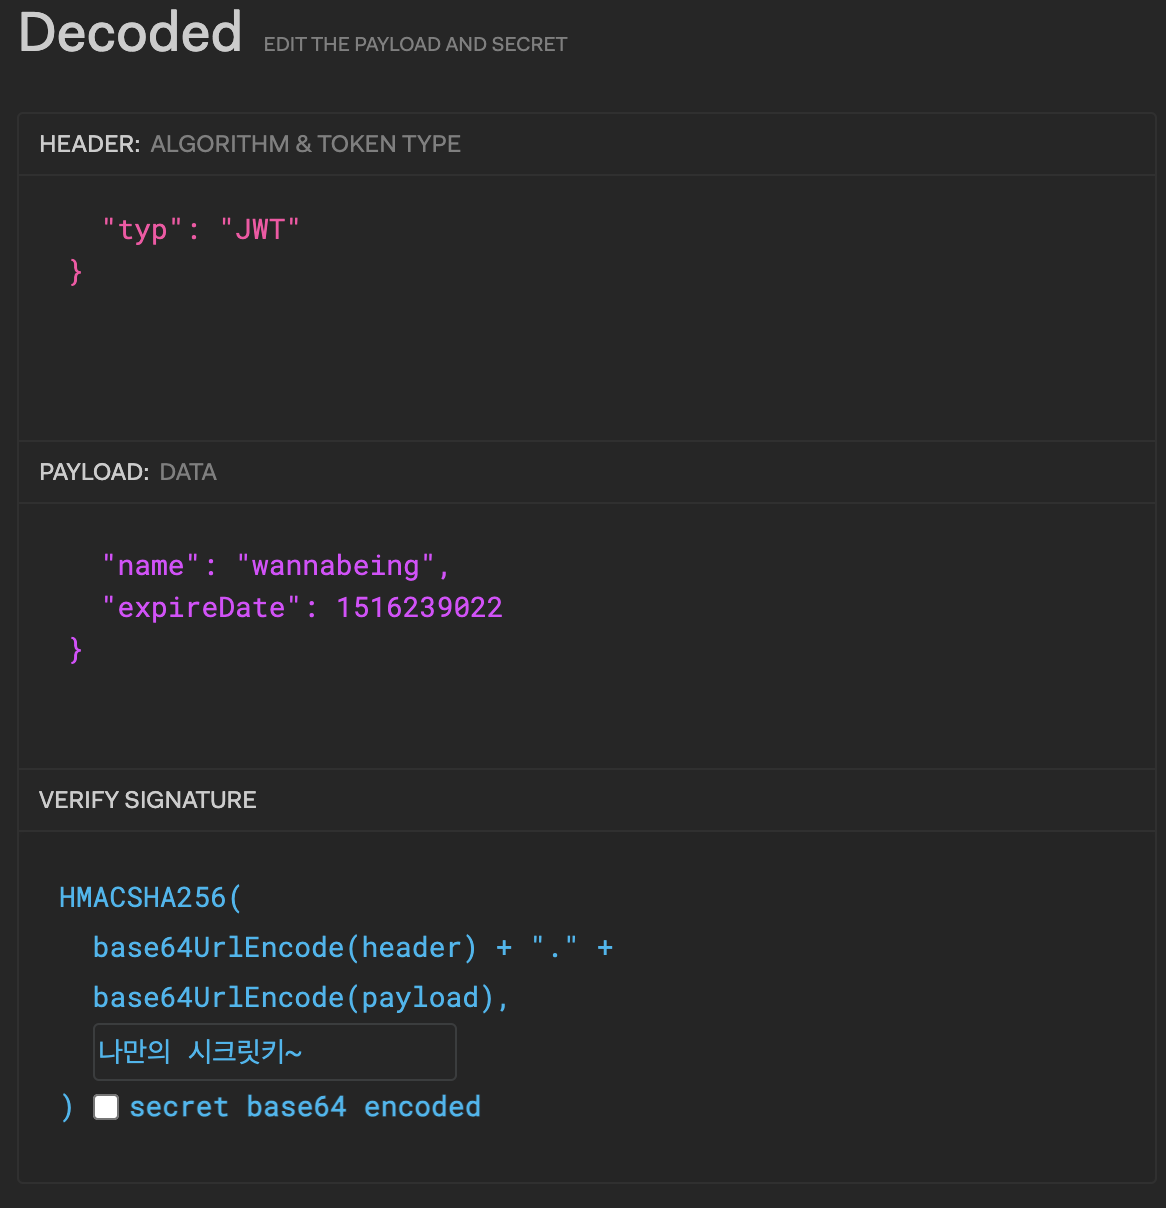Click the "JWT" value in header editor
The height and width of the screenshot is (1208, 1166).
260,230
